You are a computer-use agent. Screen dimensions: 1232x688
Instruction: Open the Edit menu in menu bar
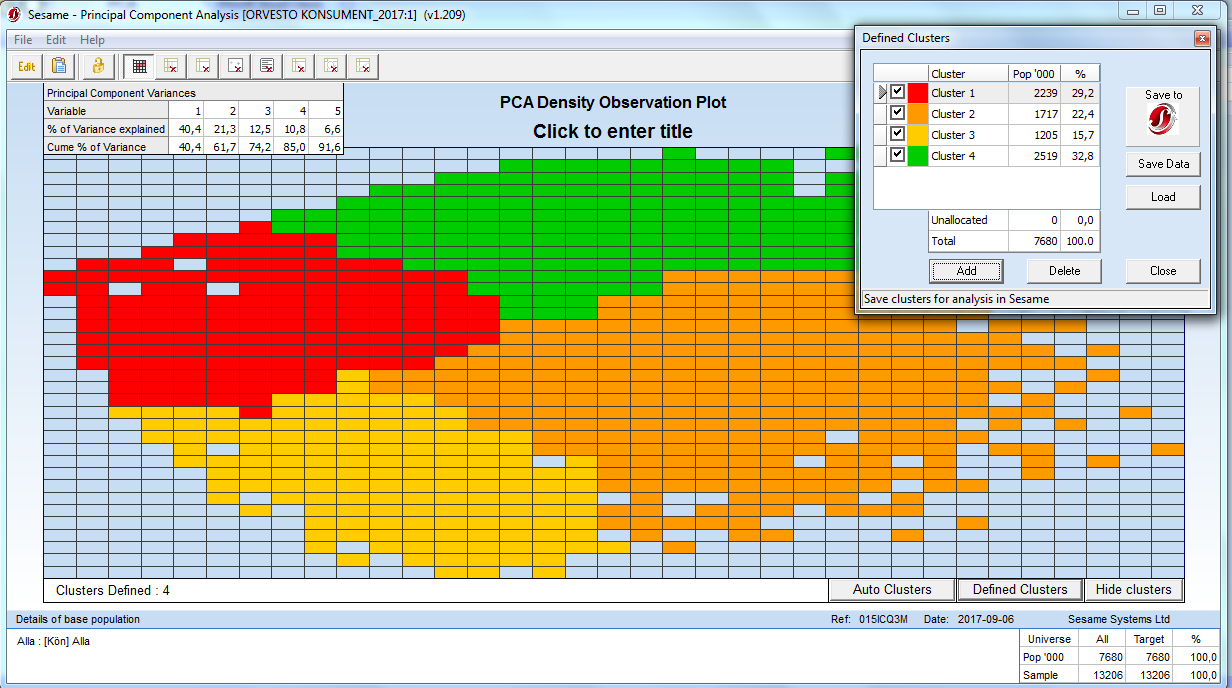56,40
